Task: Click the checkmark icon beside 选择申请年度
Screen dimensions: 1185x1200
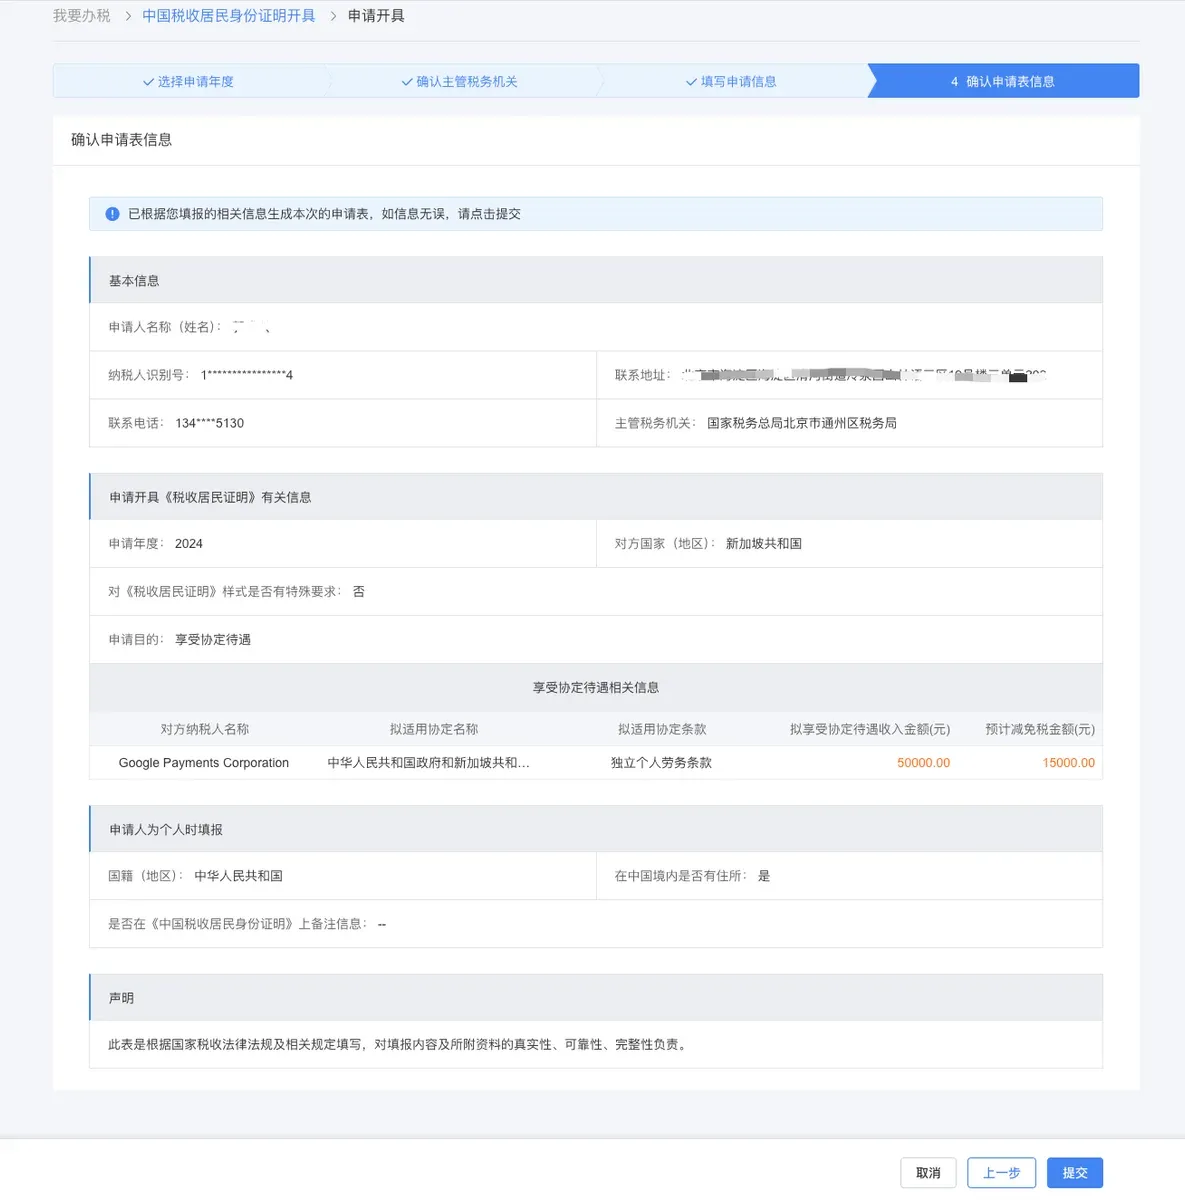Action: (x=148, y=82)
